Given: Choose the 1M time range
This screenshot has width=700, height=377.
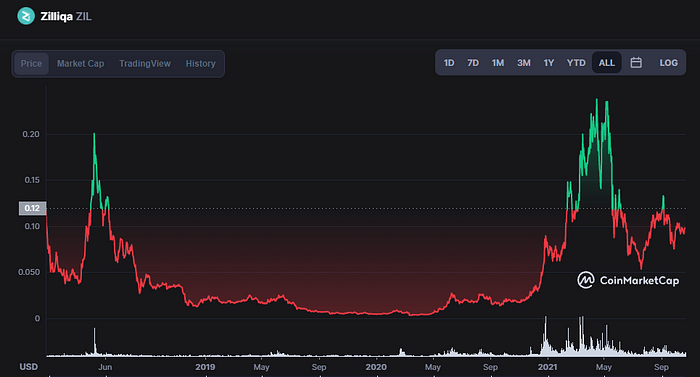Looking at the screenshot, I should [x=498, y=63].
